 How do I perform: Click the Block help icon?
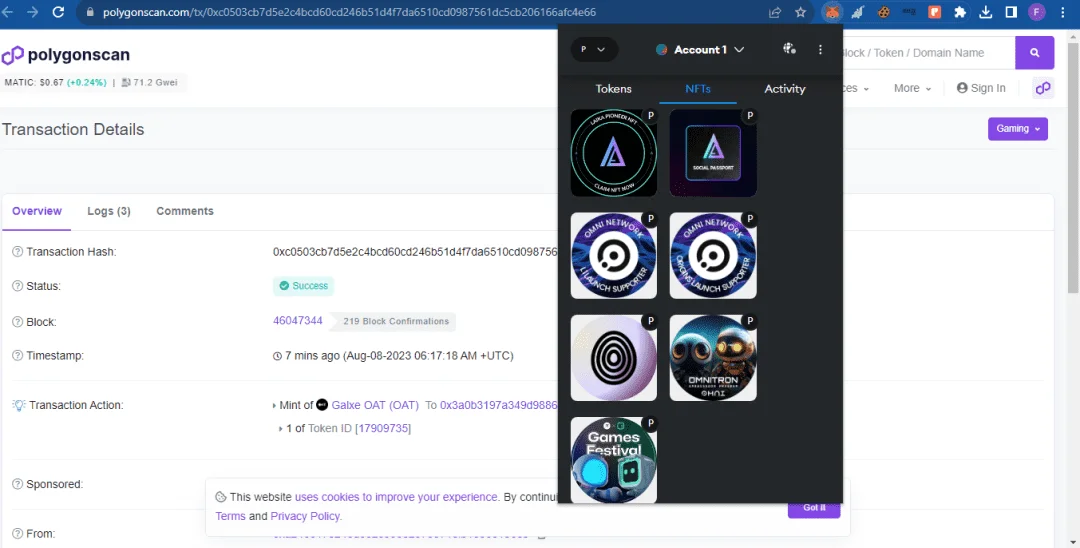pos(18,322)
